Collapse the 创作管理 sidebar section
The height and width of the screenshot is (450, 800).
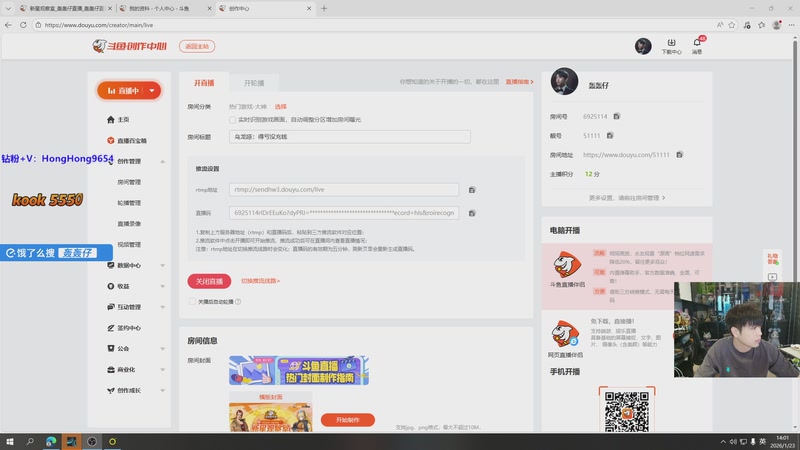point(163,161)
